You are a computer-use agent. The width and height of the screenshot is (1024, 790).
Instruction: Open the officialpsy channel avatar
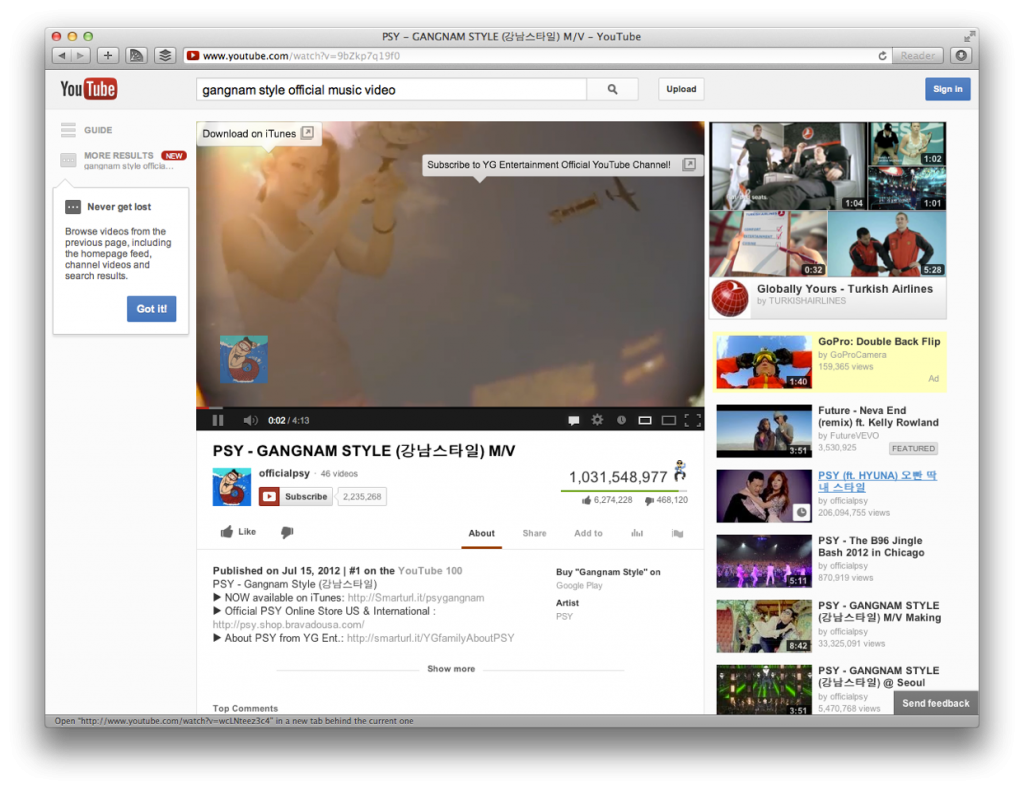point(232,486)
